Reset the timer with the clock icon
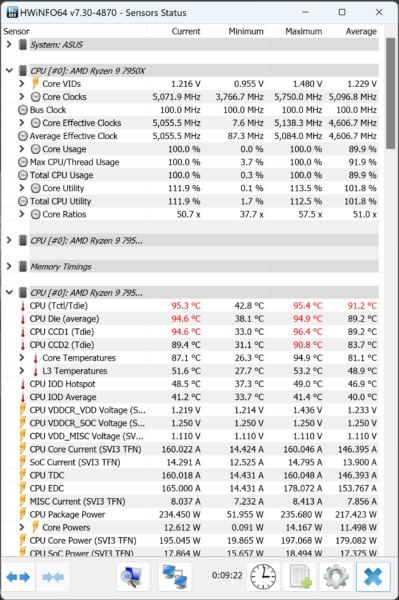399x600 pixels. [x=263, y=577]
